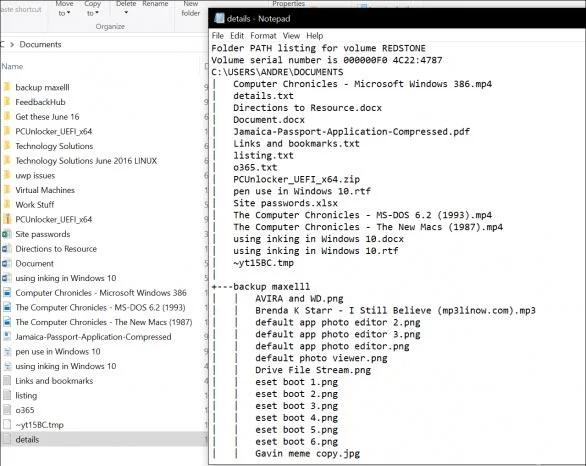
Task: Select the ~yt15BC.tmp blank file icon
Action: [x=7, y=425]
